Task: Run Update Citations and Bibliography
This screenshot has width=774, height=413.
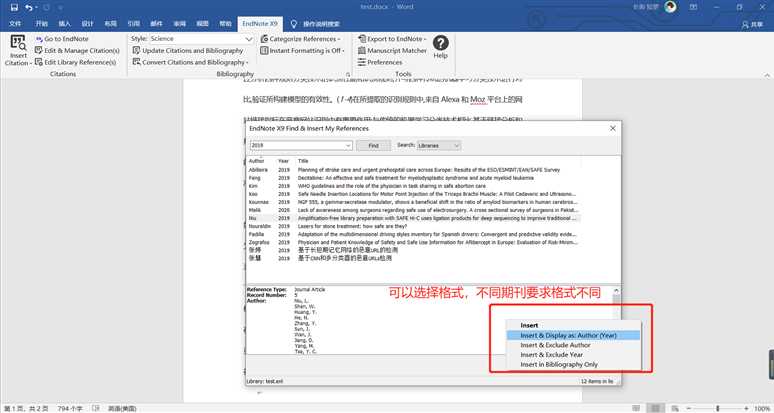Action: pos(188,51)
